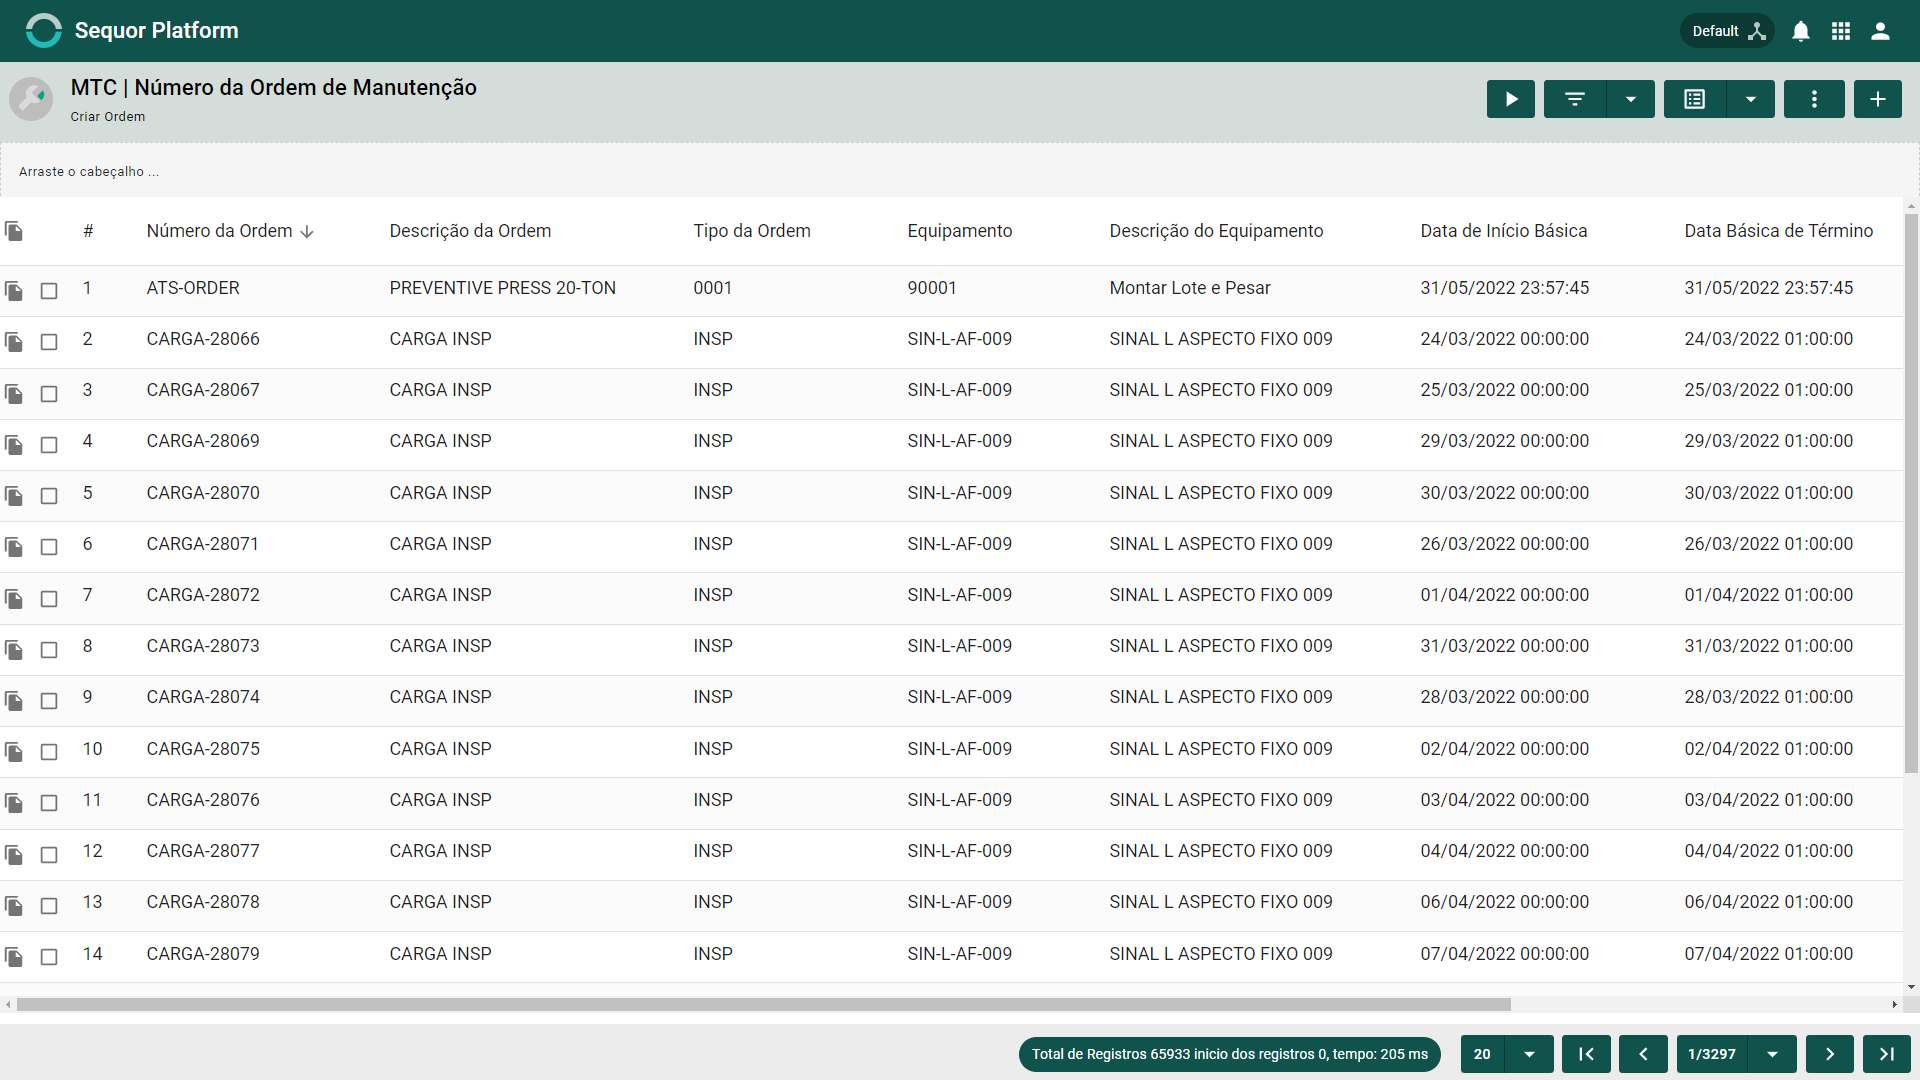
Task: Add a new order with plus button
Action: [x=1878, y=99]
